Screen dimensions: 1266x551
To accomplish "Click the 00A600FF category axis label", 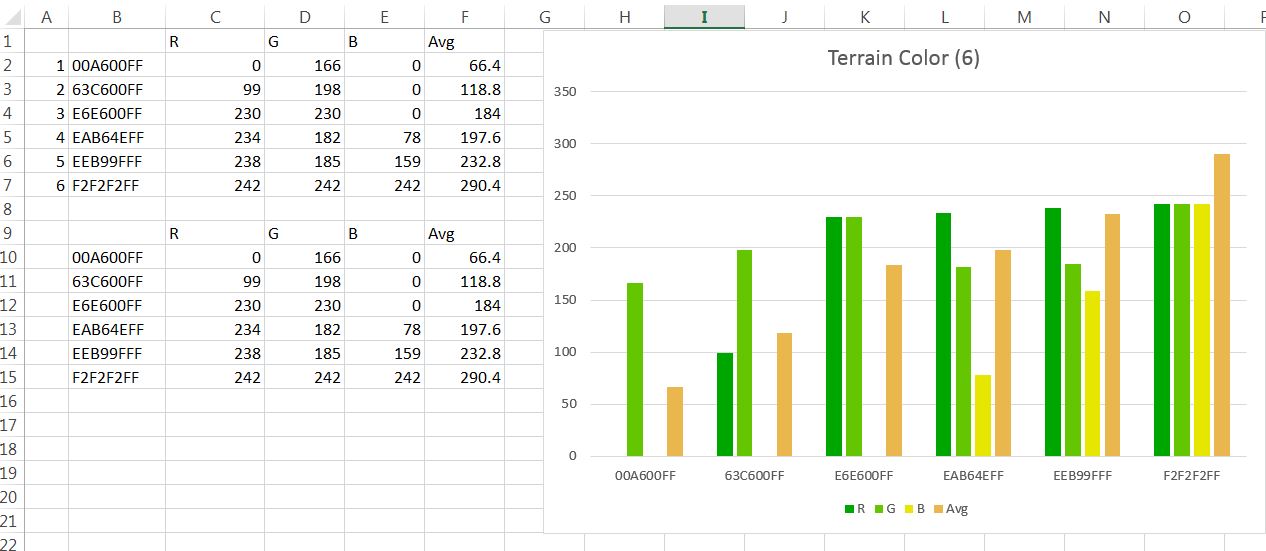I will click(x=646, y=476).
